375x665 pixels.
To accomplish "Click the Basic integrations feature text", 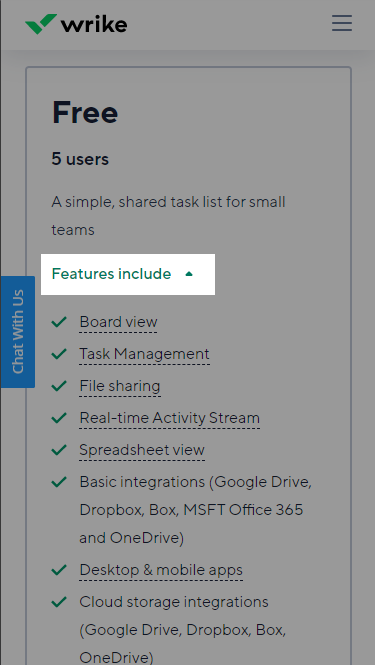I will (x=196, y=510).
